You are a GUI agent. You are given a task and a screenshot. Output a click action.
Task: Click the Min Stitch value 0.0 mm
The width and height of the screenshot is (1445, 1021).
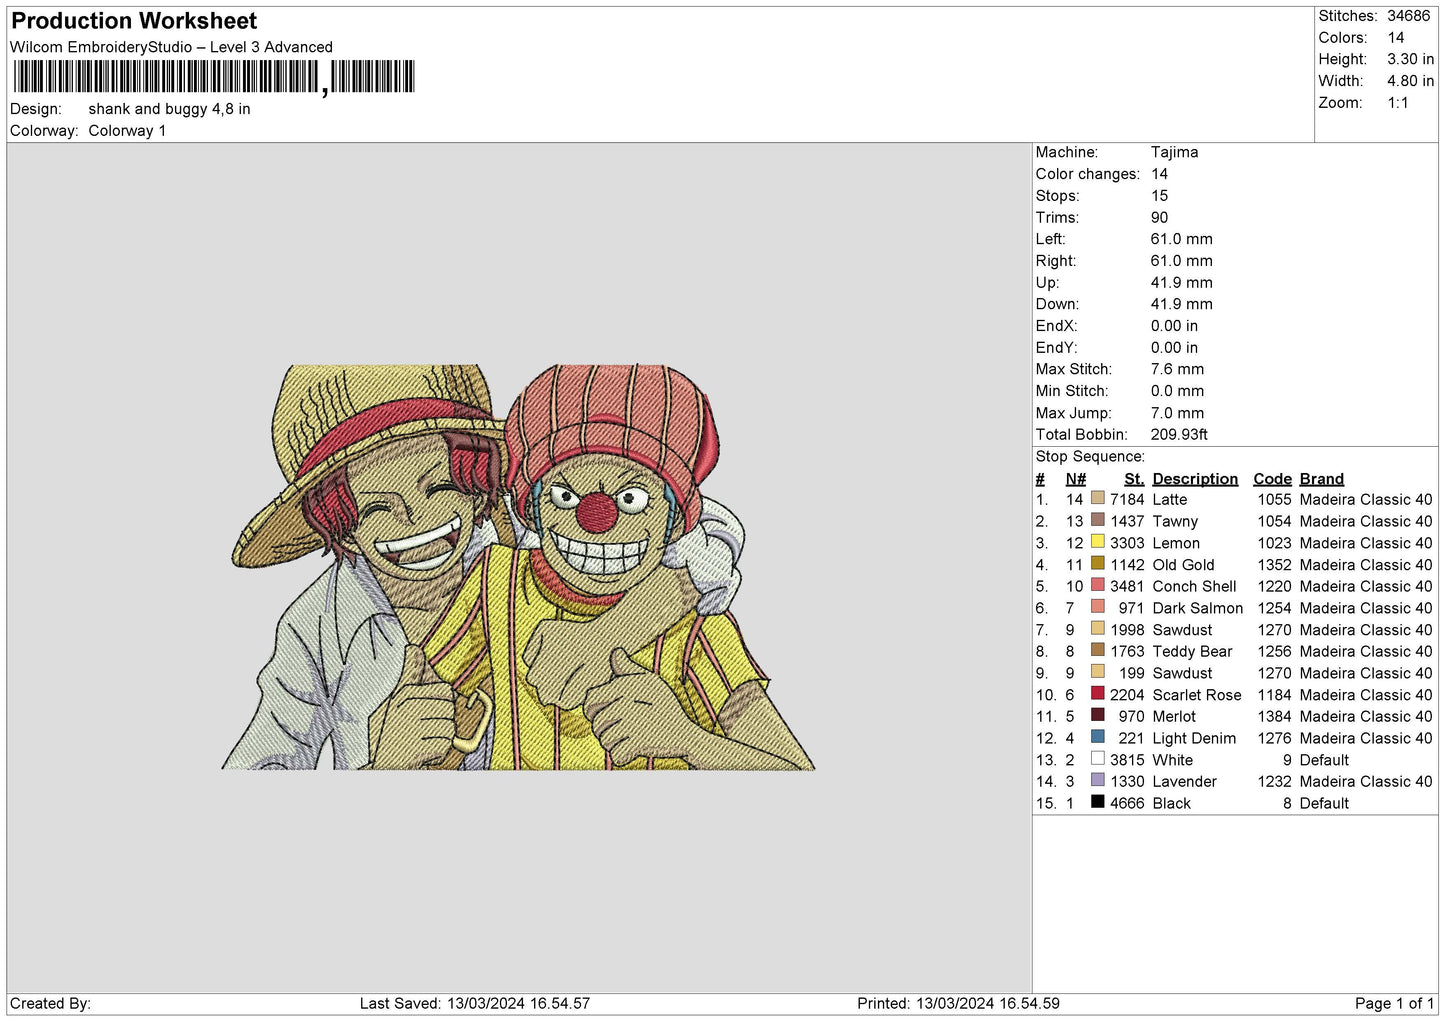(x=1177, y=391)
